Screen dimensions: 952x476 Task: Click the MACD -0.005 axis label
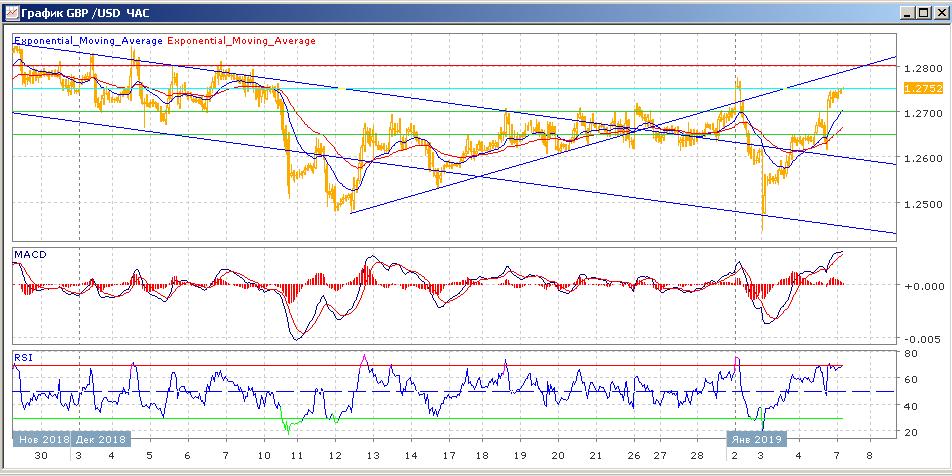coord(919,339)
